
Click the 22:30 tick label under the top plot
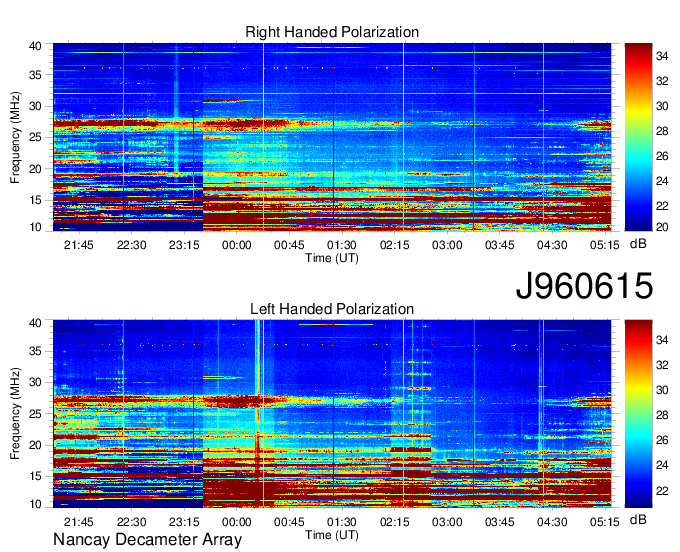(x=131, y=245)
